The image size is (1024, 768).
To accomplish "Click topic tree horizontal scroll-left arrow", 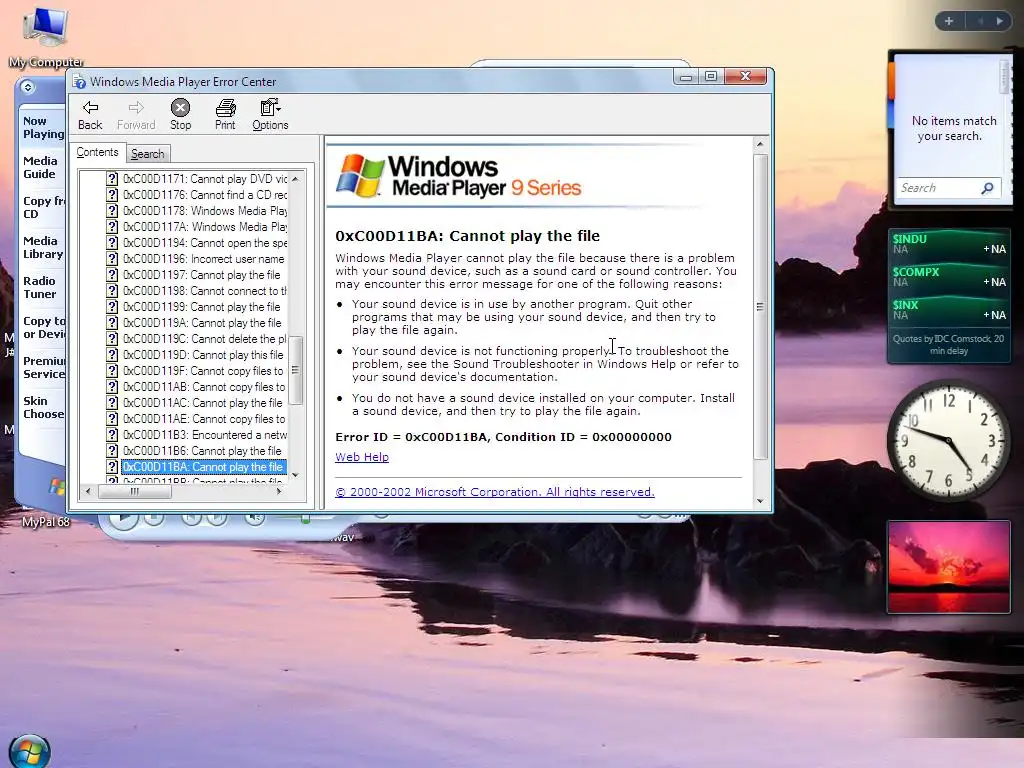I will [x=88, y=491].
